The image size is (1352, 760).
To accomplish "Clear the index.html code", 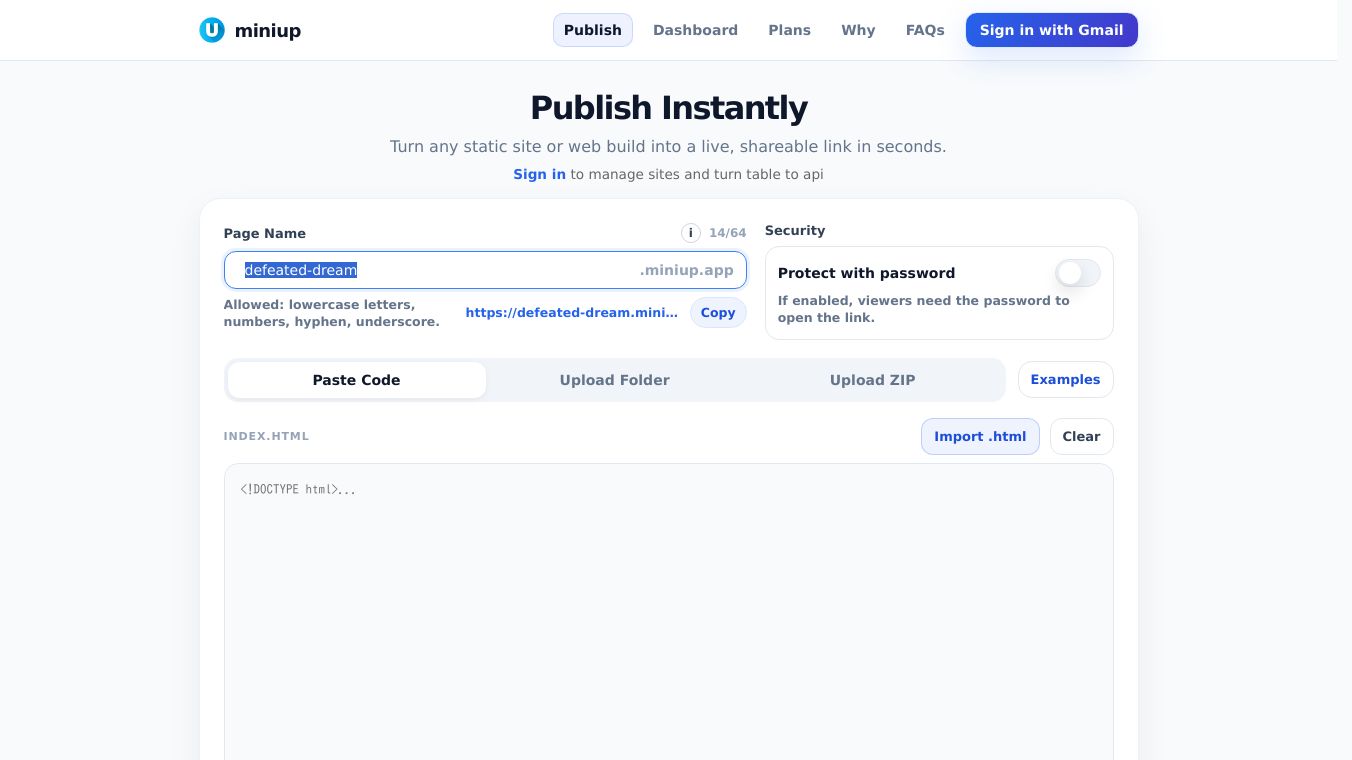I will [x=1081, y=437].
